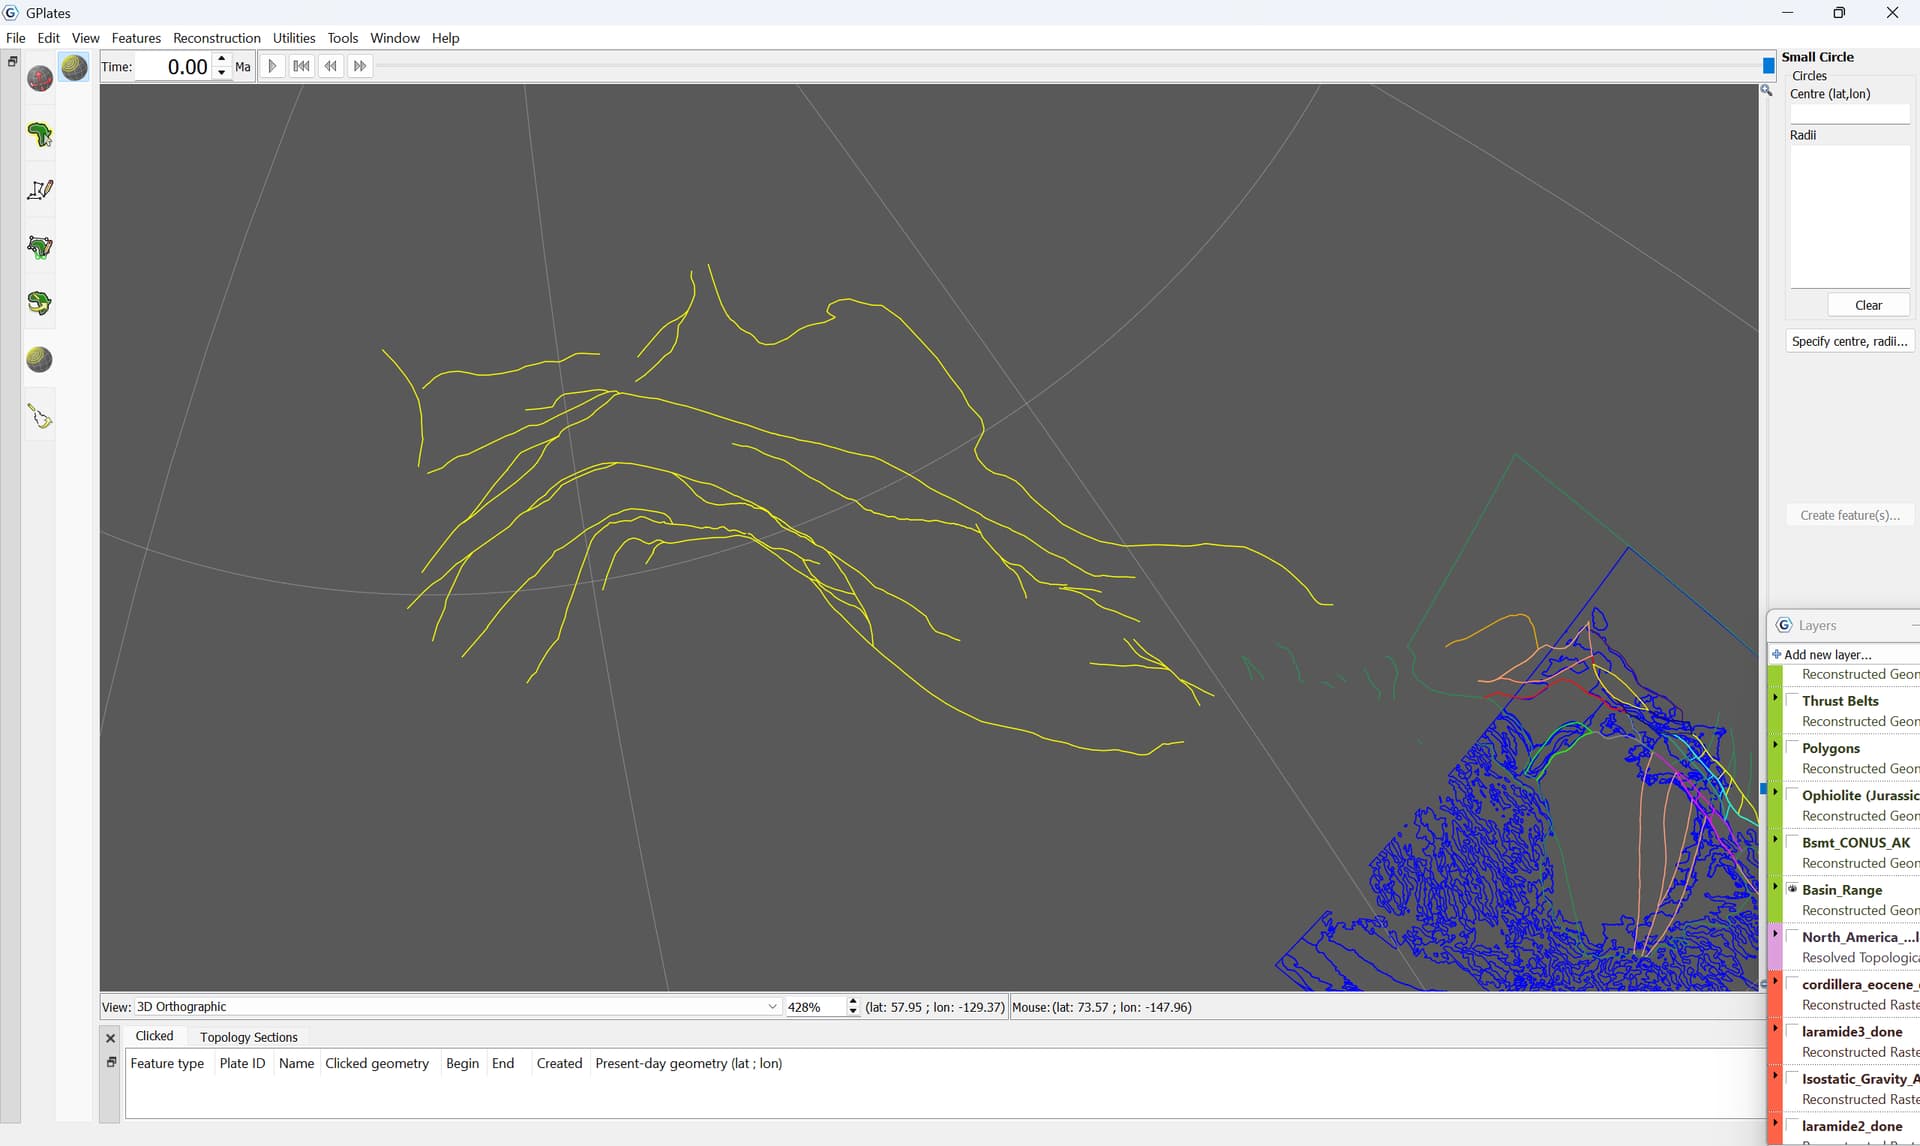Open the Topology tool group
Image resolution: width=1920 pixels, height=1146 pixels.
coord(40,247)
